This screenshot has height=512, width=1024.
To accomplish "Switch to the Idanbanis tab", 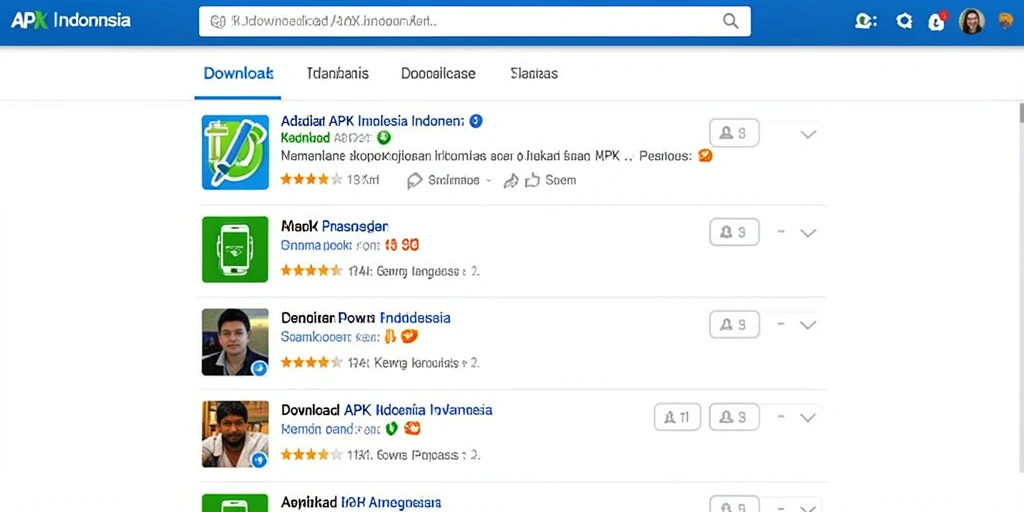I will 338,73.
